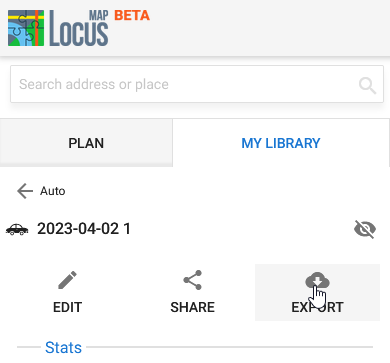Toggle track visibility with crossed-eye icon
This screenshot has height=363, width=390.
[x=365, y=229]
